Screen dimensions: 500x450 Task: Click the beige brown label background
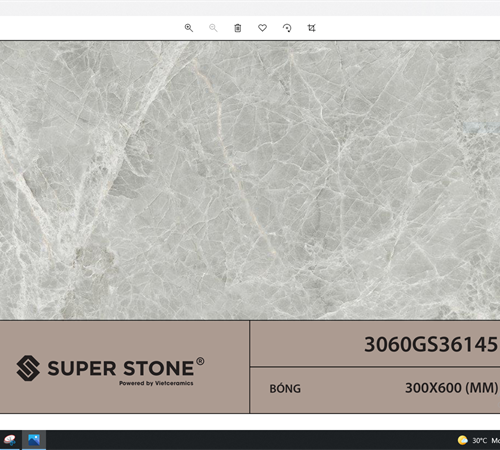tap(125, 367)
